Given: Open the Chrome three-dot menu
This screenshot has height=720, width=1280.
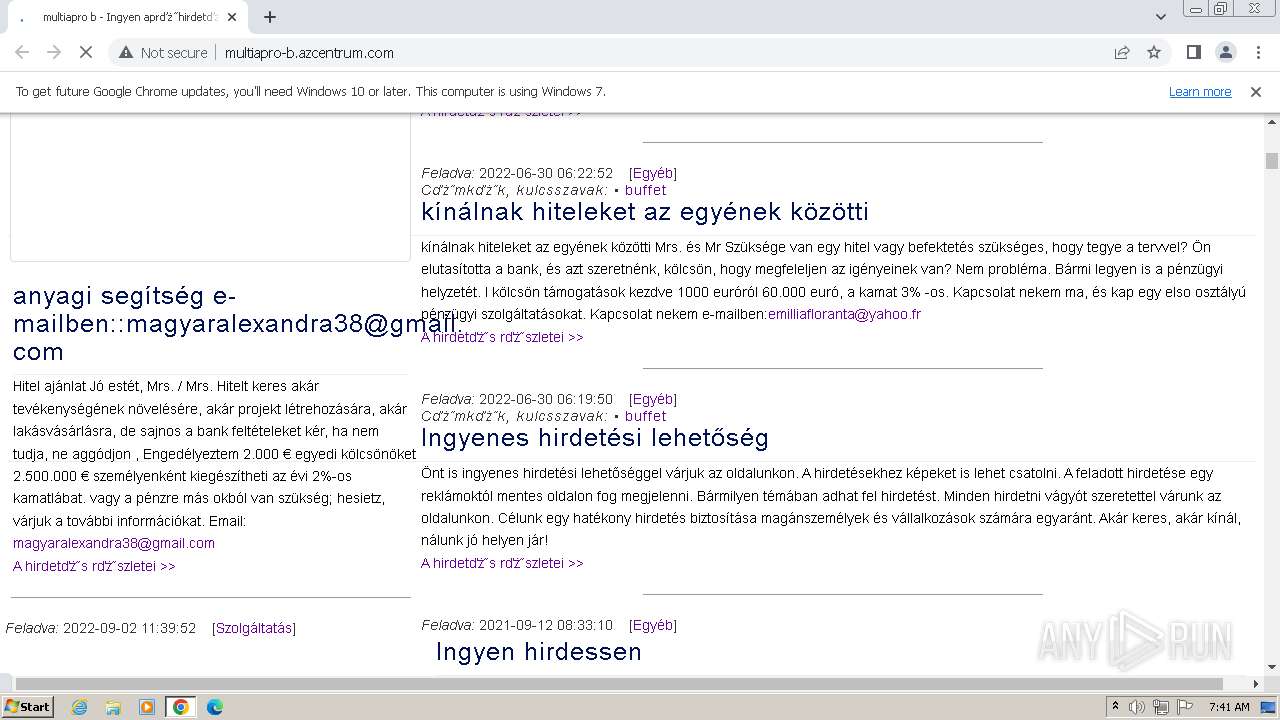Looking at the screenshot, I should pyautogui.click(x=1256, y=53).
